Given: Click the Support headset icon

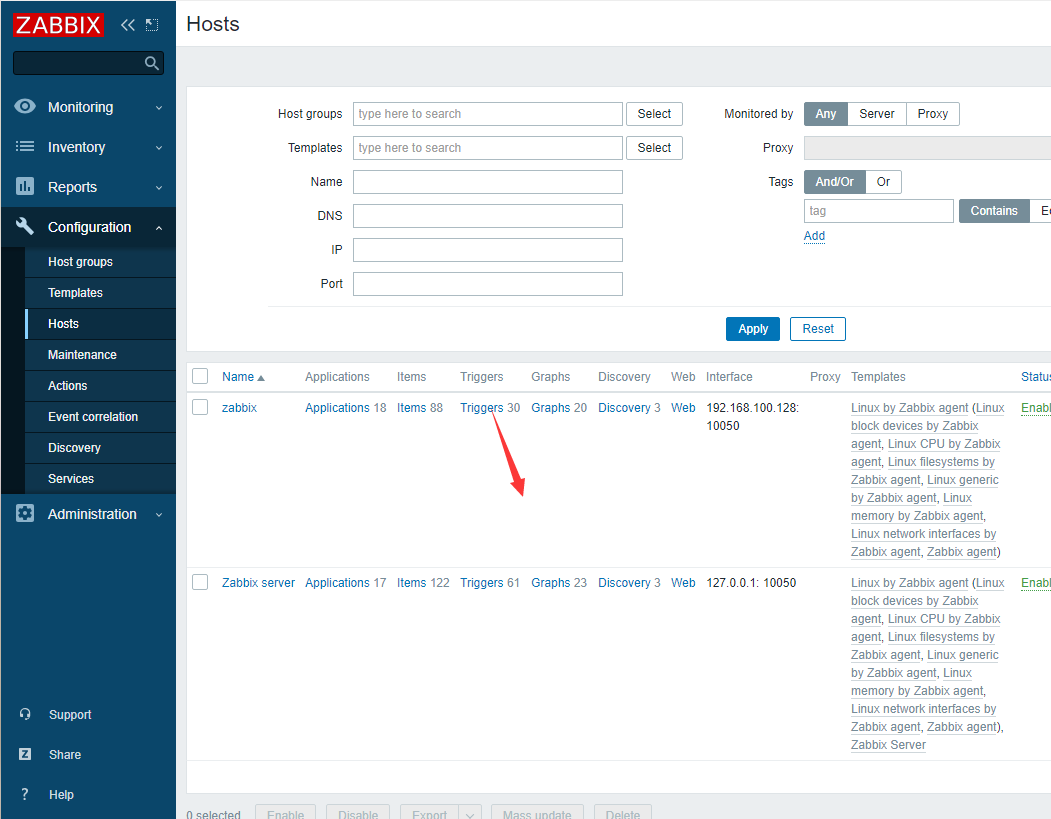Looking at the screenshot, I should point(25,714).
